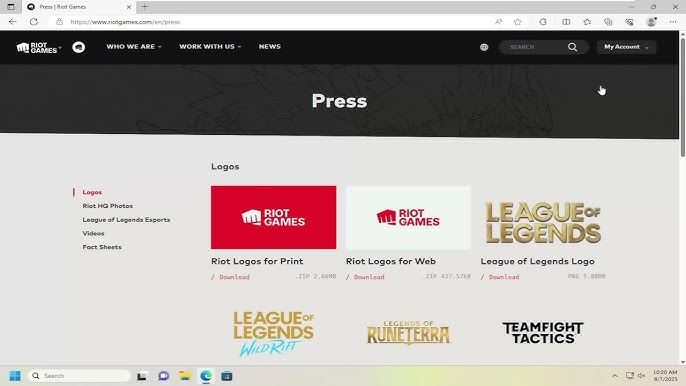Open the My Account dropdown
This screenshot has height=386, width=686.
626,47
